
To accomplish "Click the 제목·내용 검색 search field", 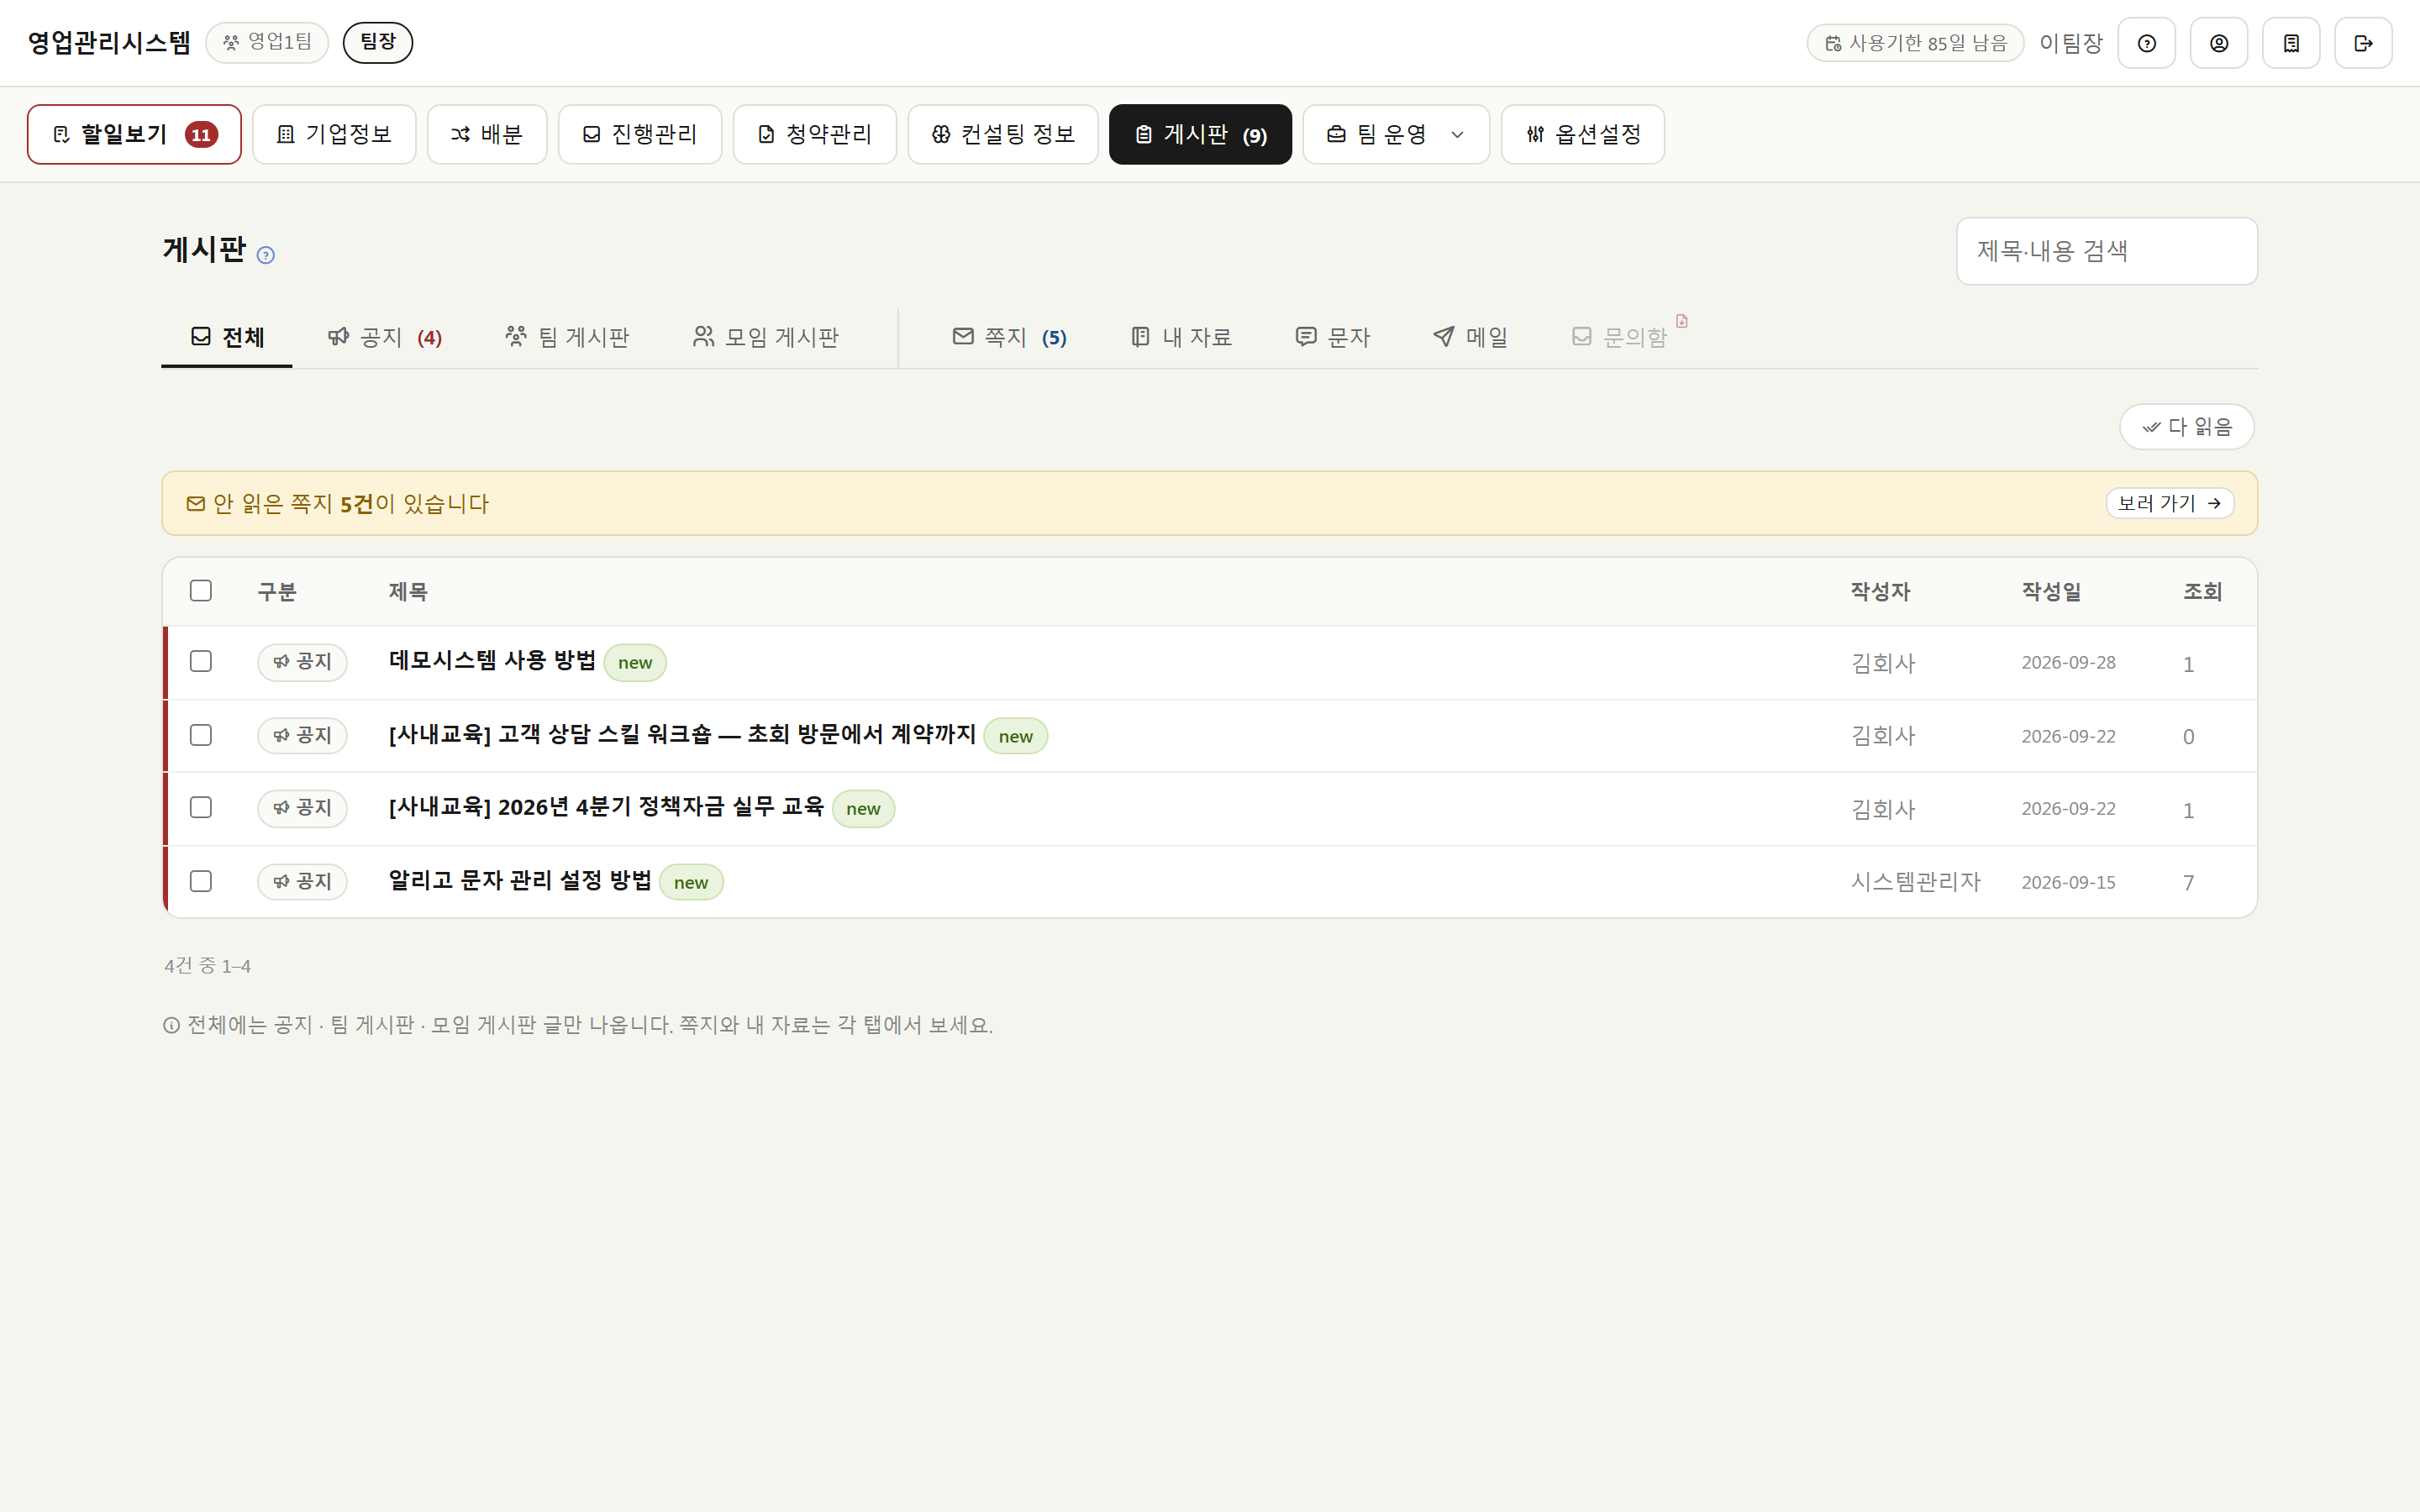I will 2107,251.
